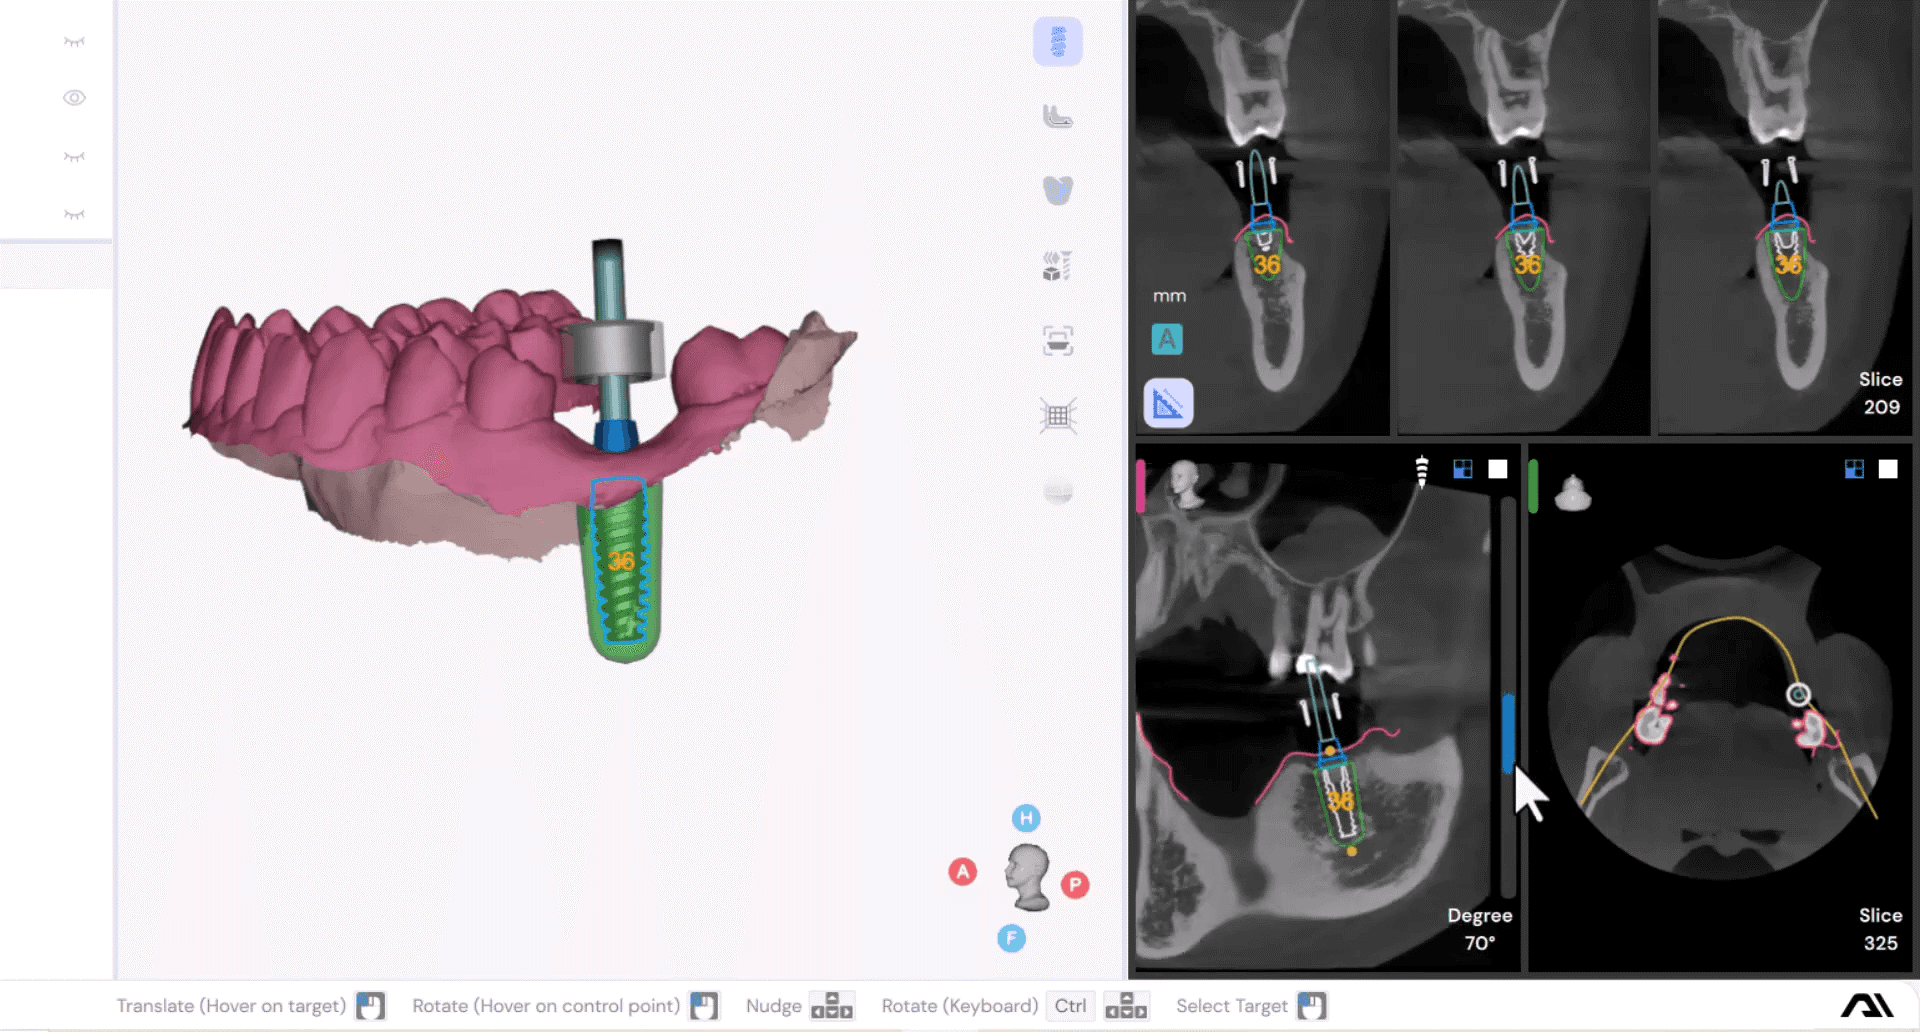1920x1032 pixels.
Task: Click the scan capture frame icon
Action: pyautogui.click(x=1057, y=341)
